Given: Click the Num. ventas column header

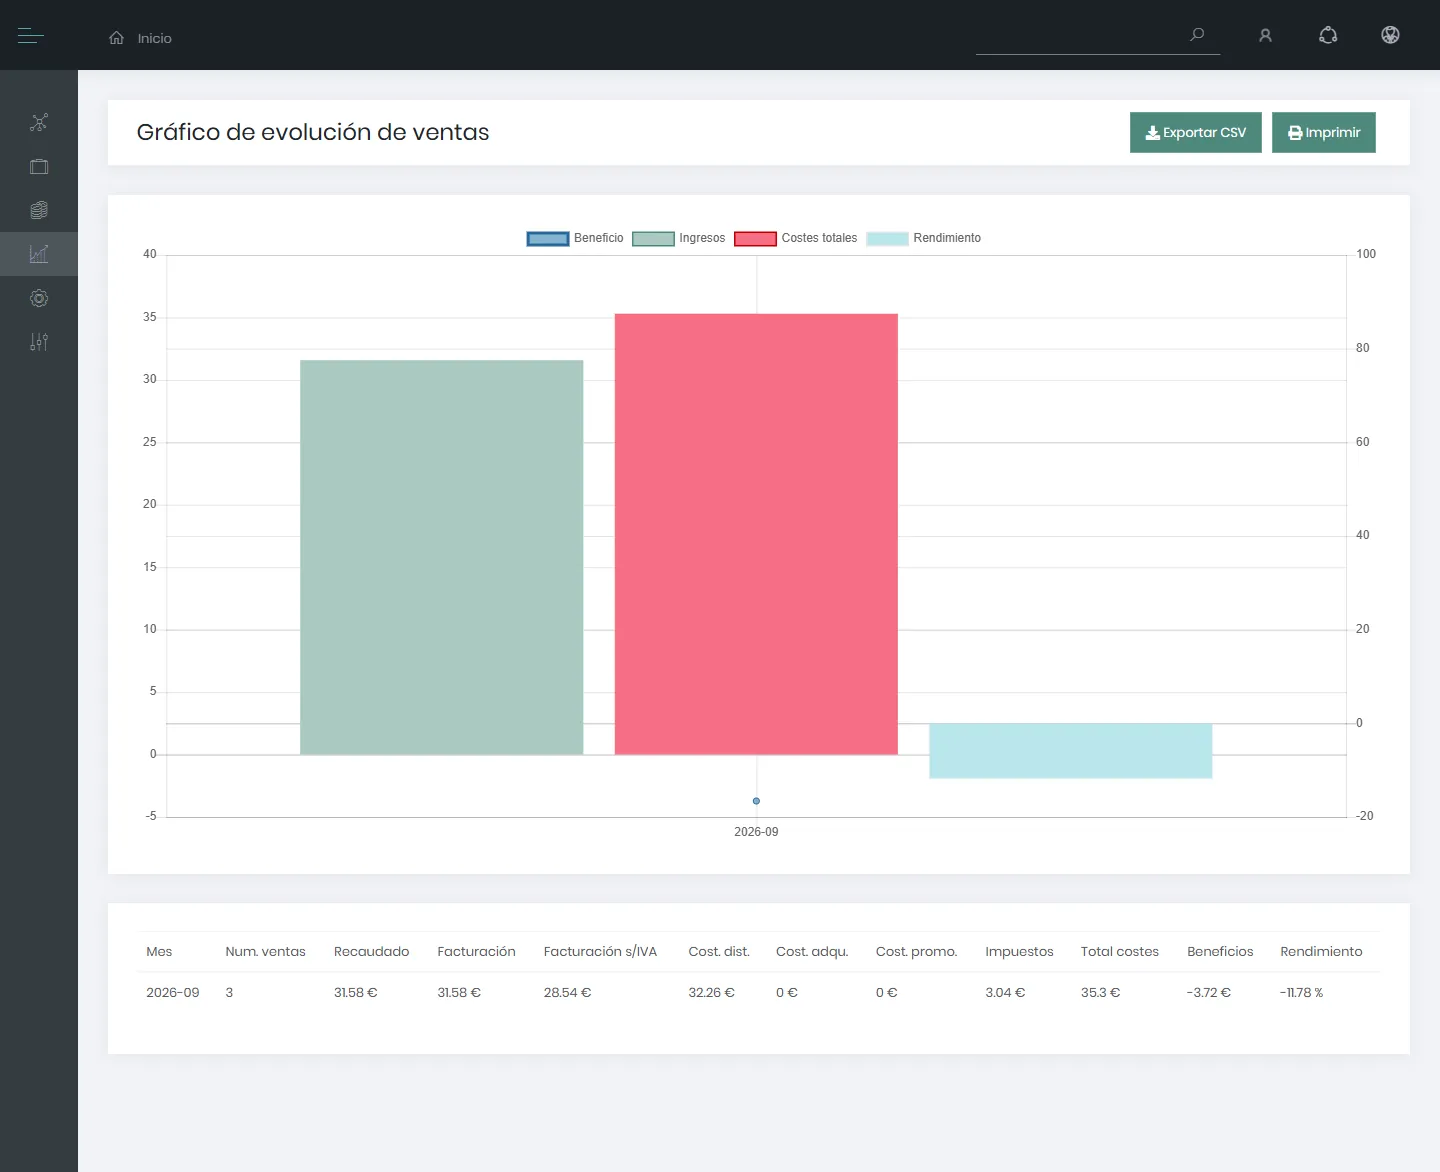Looking at the screenshot, I should tap(265, 952).
